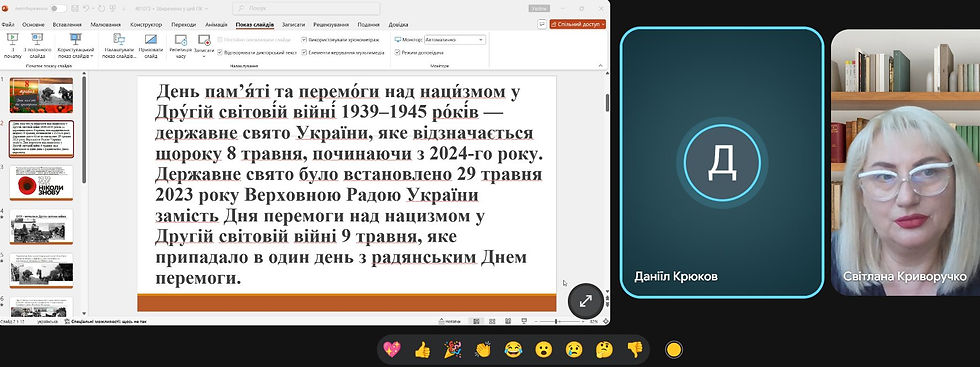Switch to the Анімація ribbon tab

[x=216, y=24]
